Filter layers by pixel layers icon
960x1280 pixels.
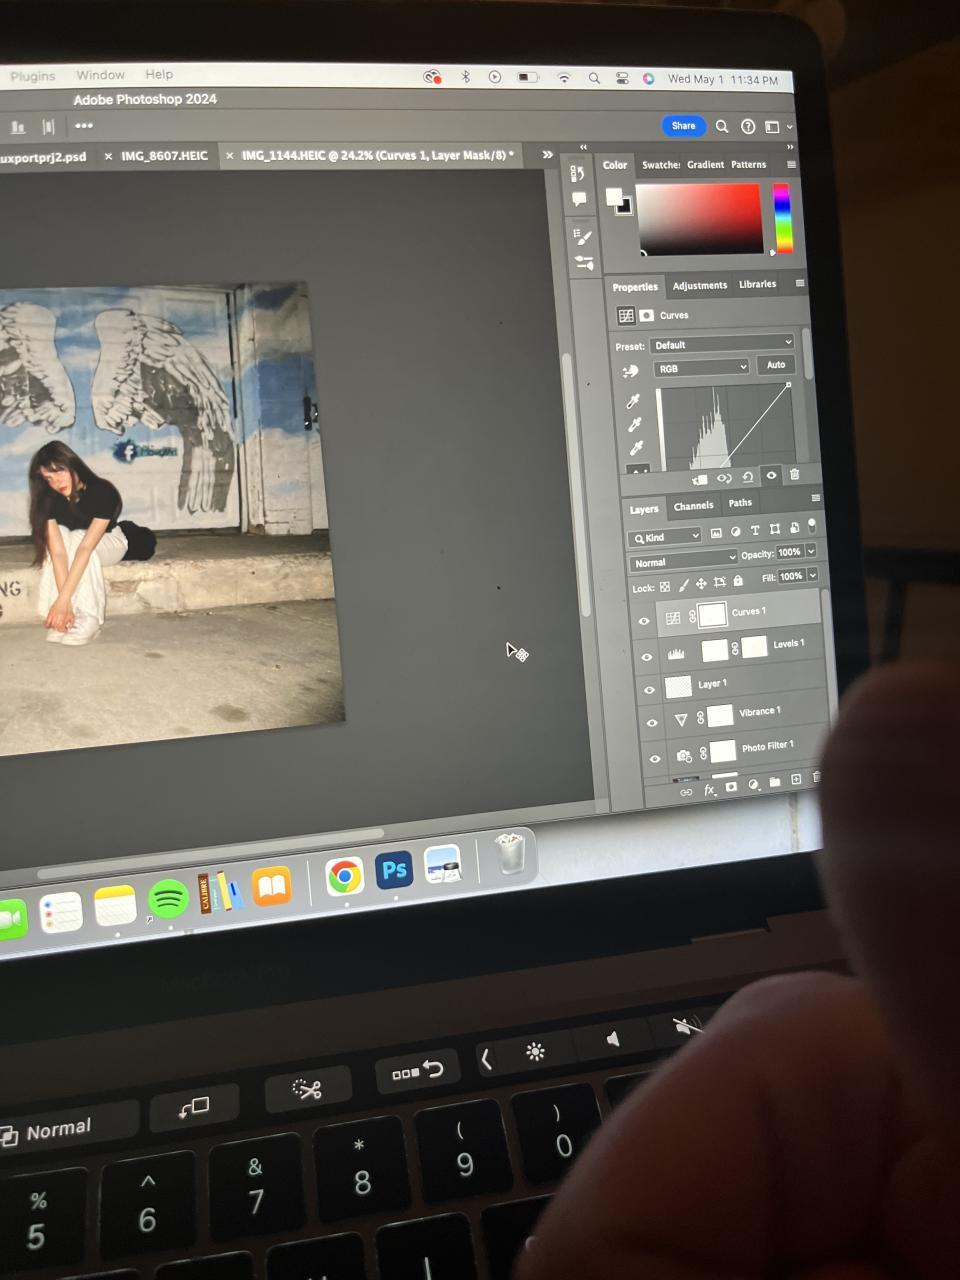click(x=716, y=532)
